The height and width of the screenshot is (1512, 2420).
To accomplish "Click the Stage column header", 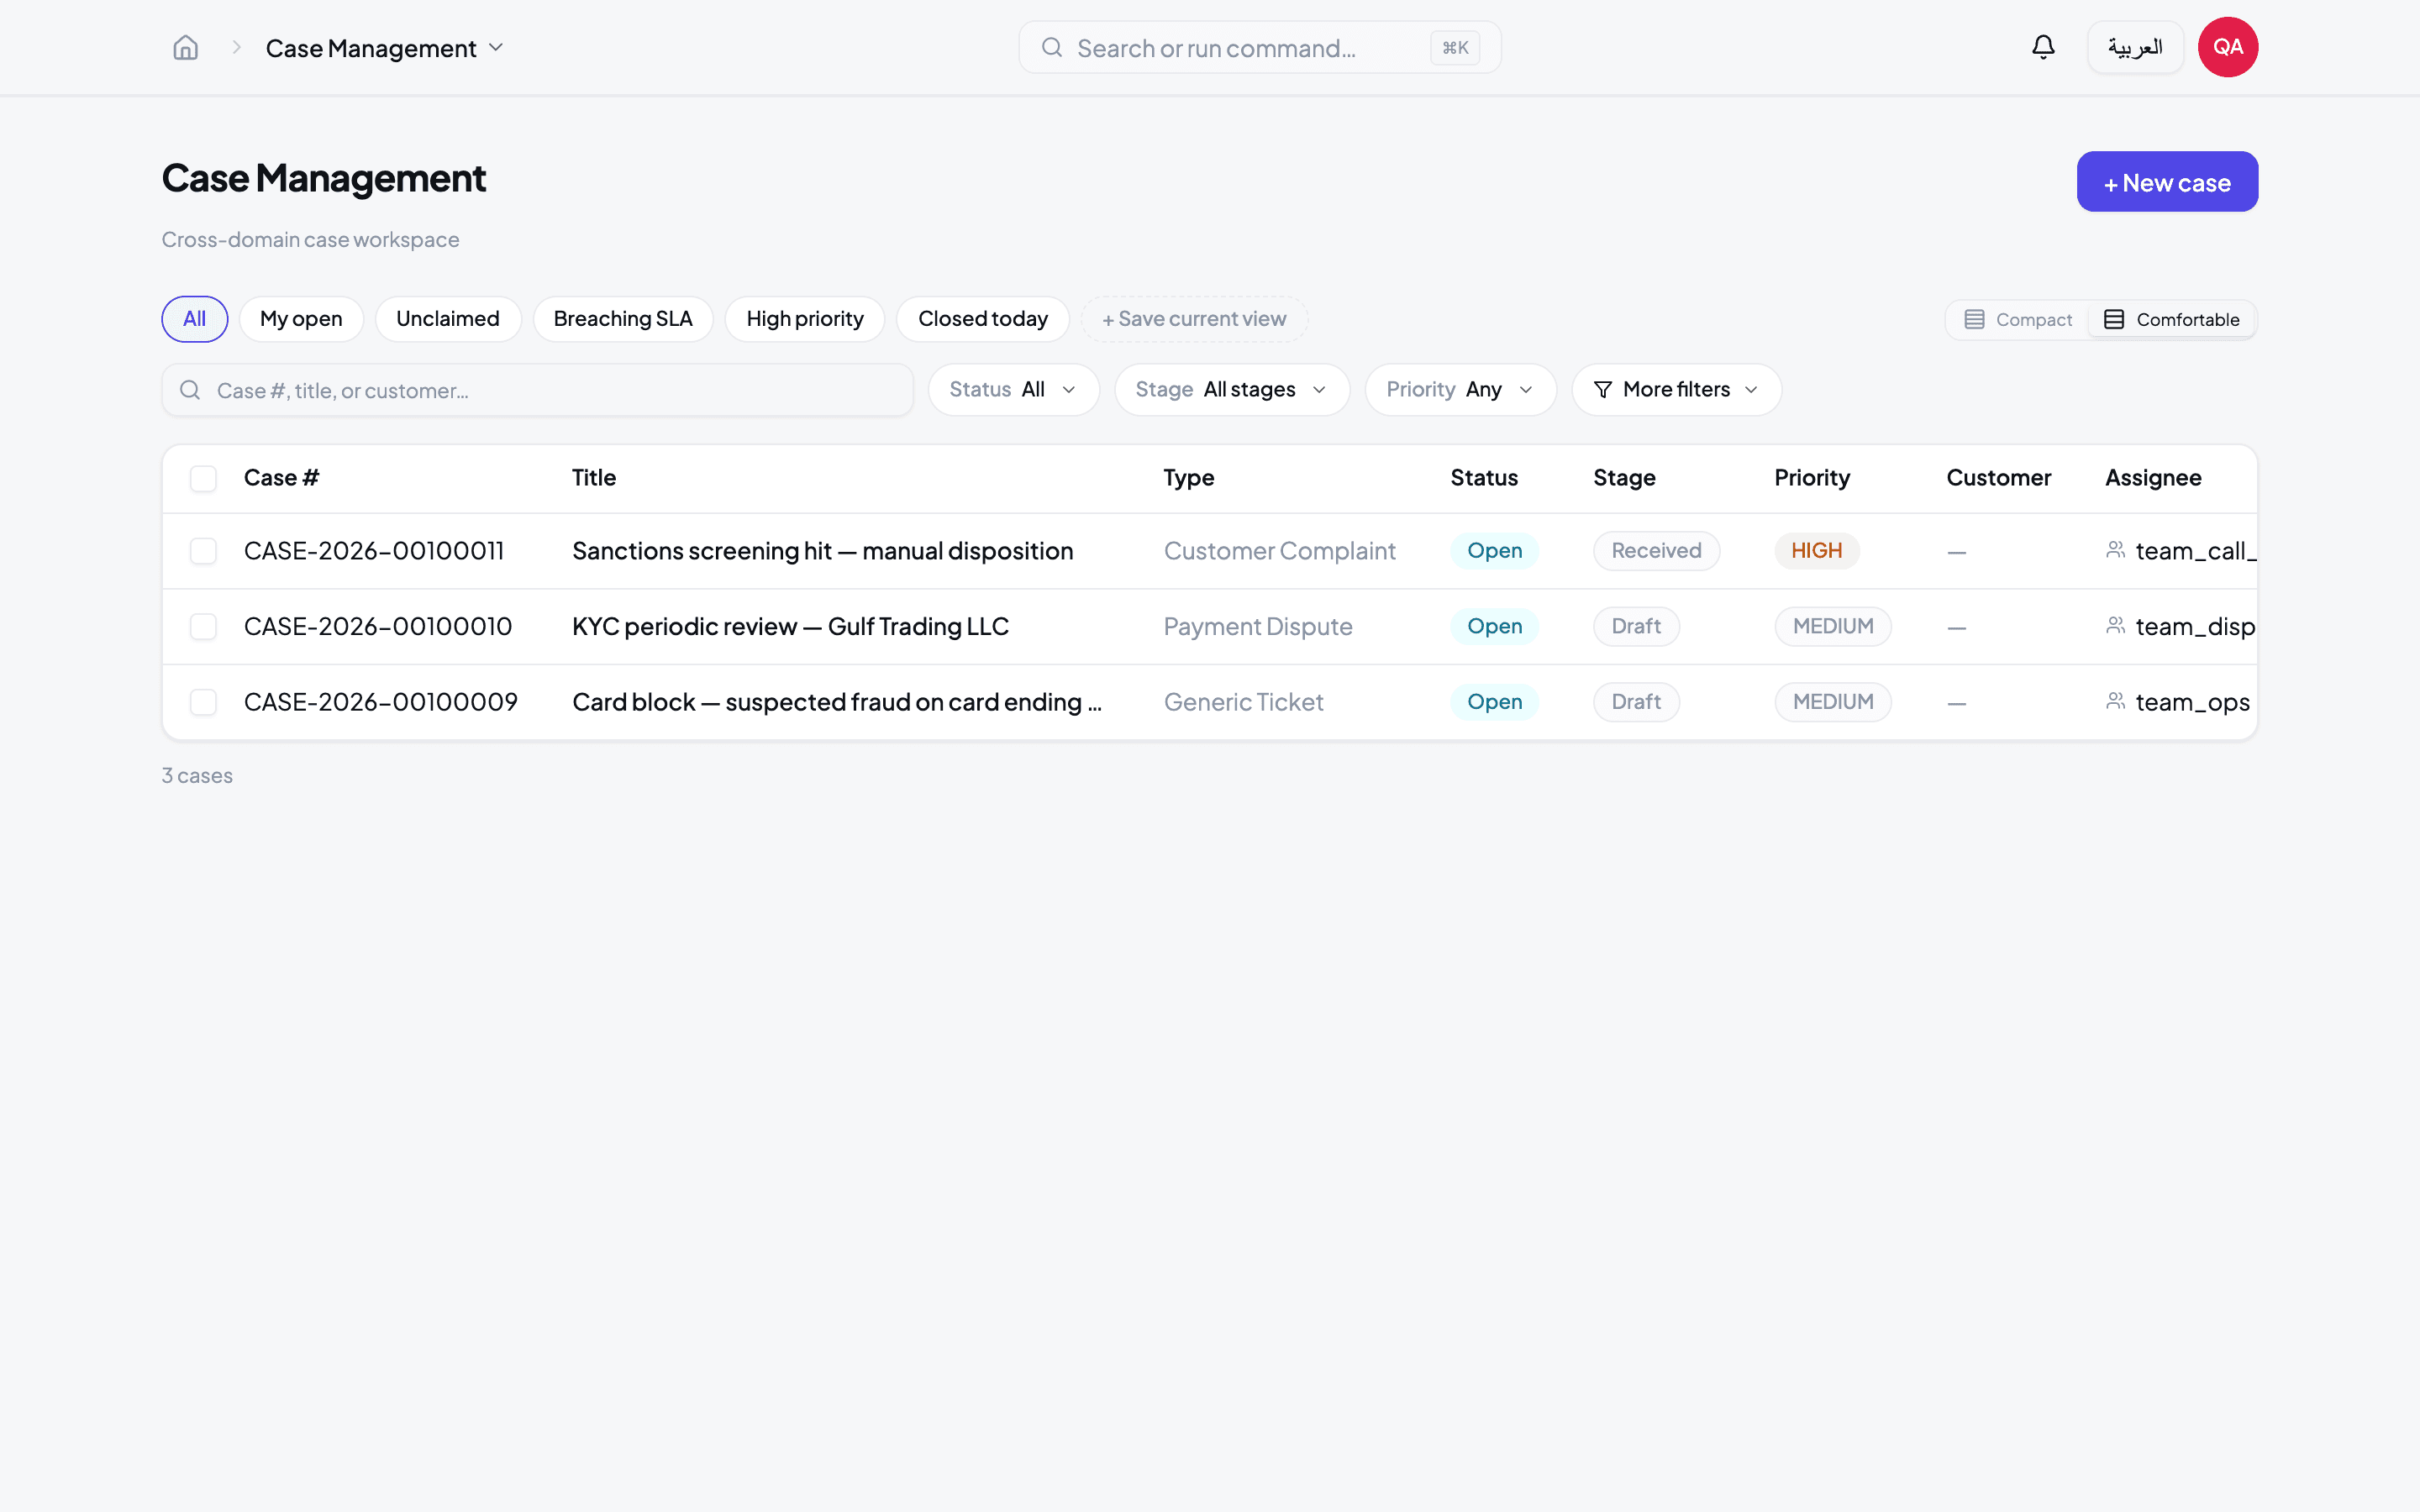I will 1624,478.
